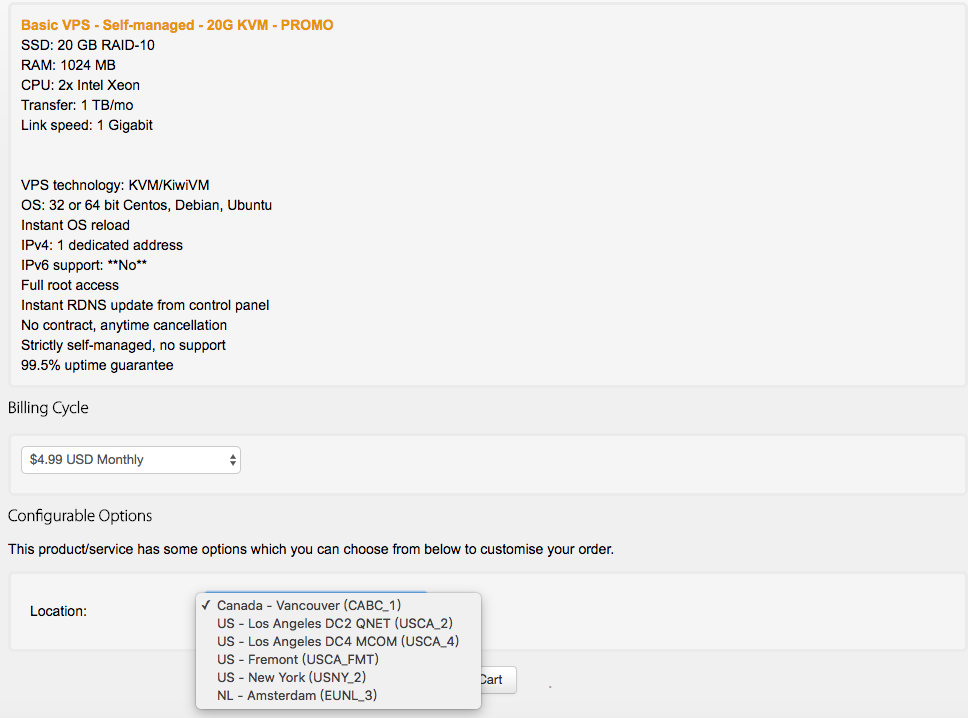Click the Transfer: 1 TB/mo line
The height and width of the screenshot is (718, 968).
(x=77, y=105)
